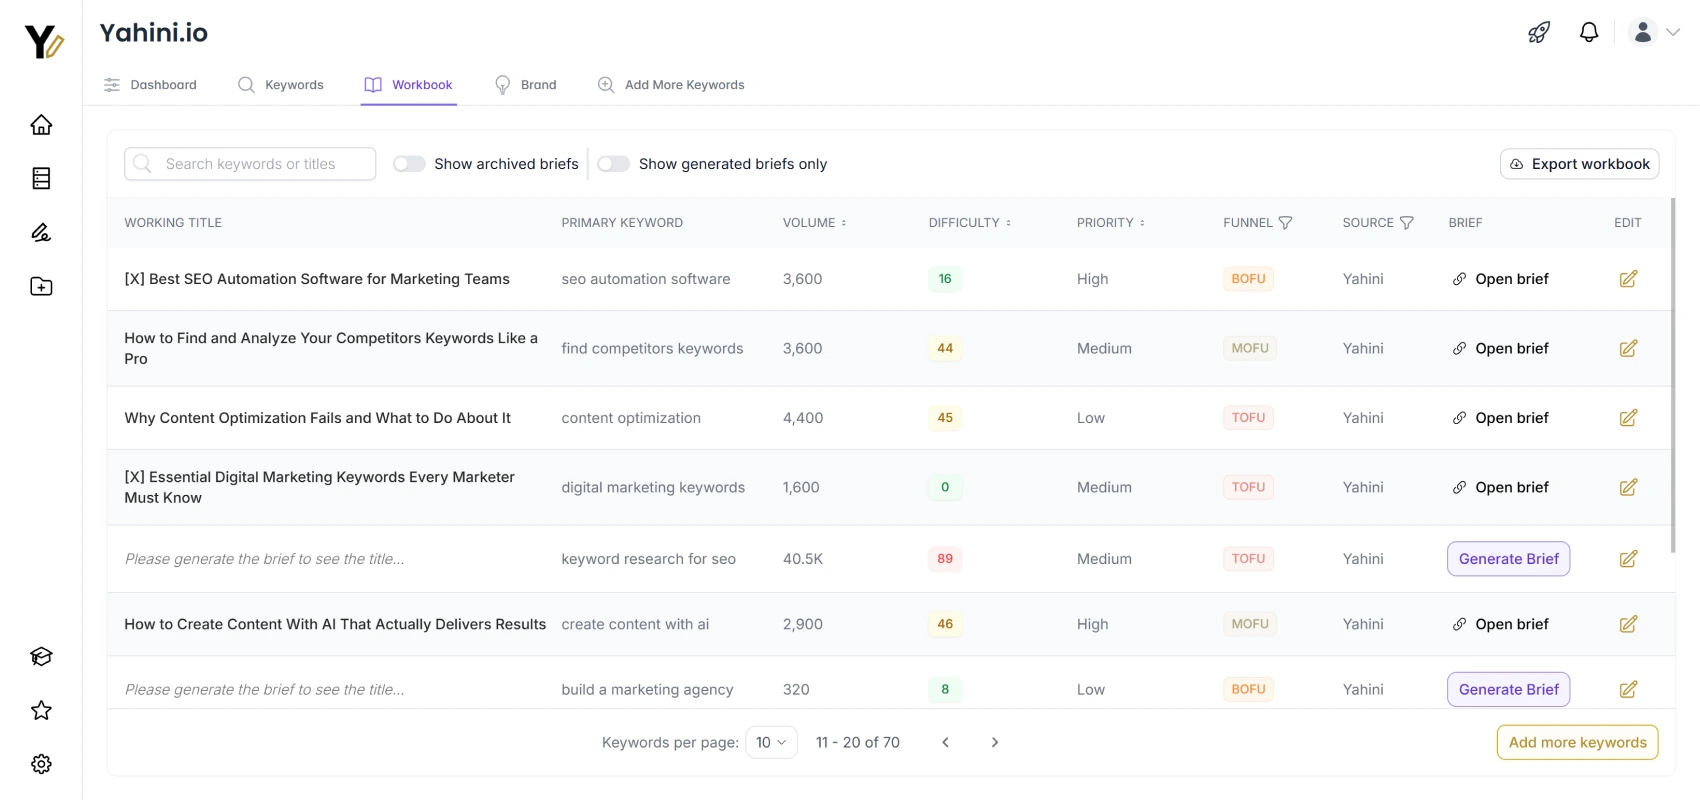Click the pen writing icon in sidebar
Viewport: 1700px width, 800px height.
pyautogui.click(x=41, y=233)
